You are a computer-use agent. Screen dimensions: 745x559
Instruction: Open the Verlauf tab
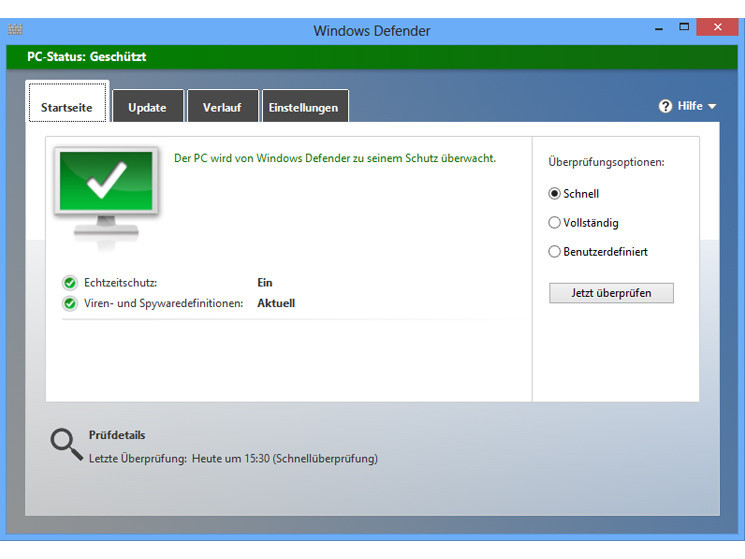[x=222, y=106]
